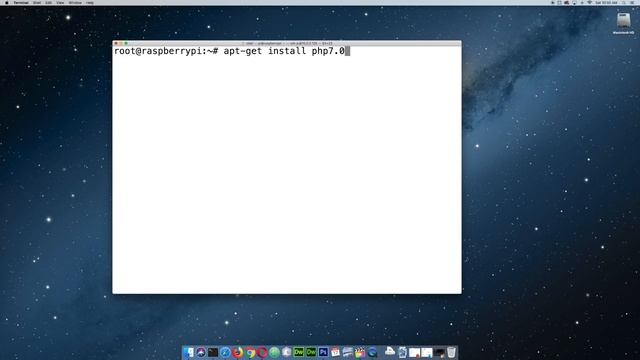Open the Calendar app in the Dock
Viewport: 640px width, 360px height.
(336, 352)
